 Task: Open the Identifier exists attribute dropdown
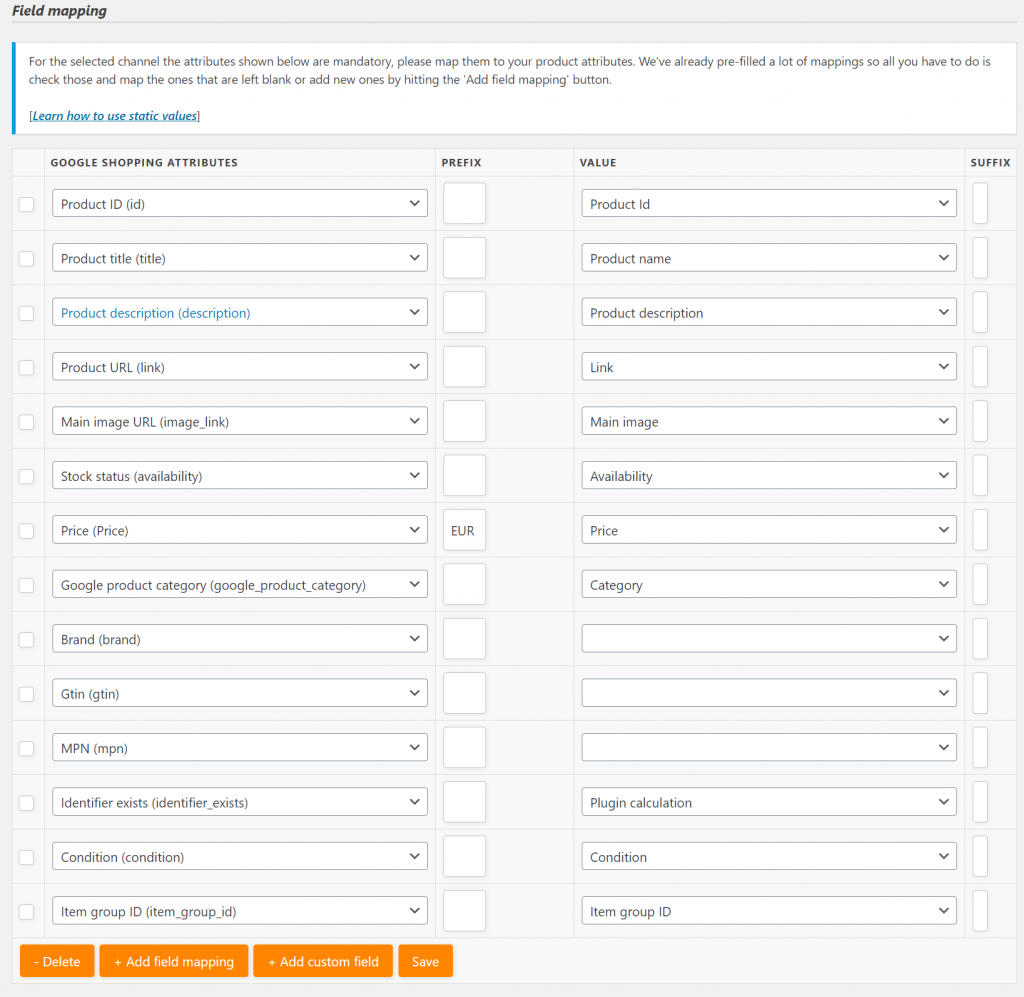(x=240, y=802)
